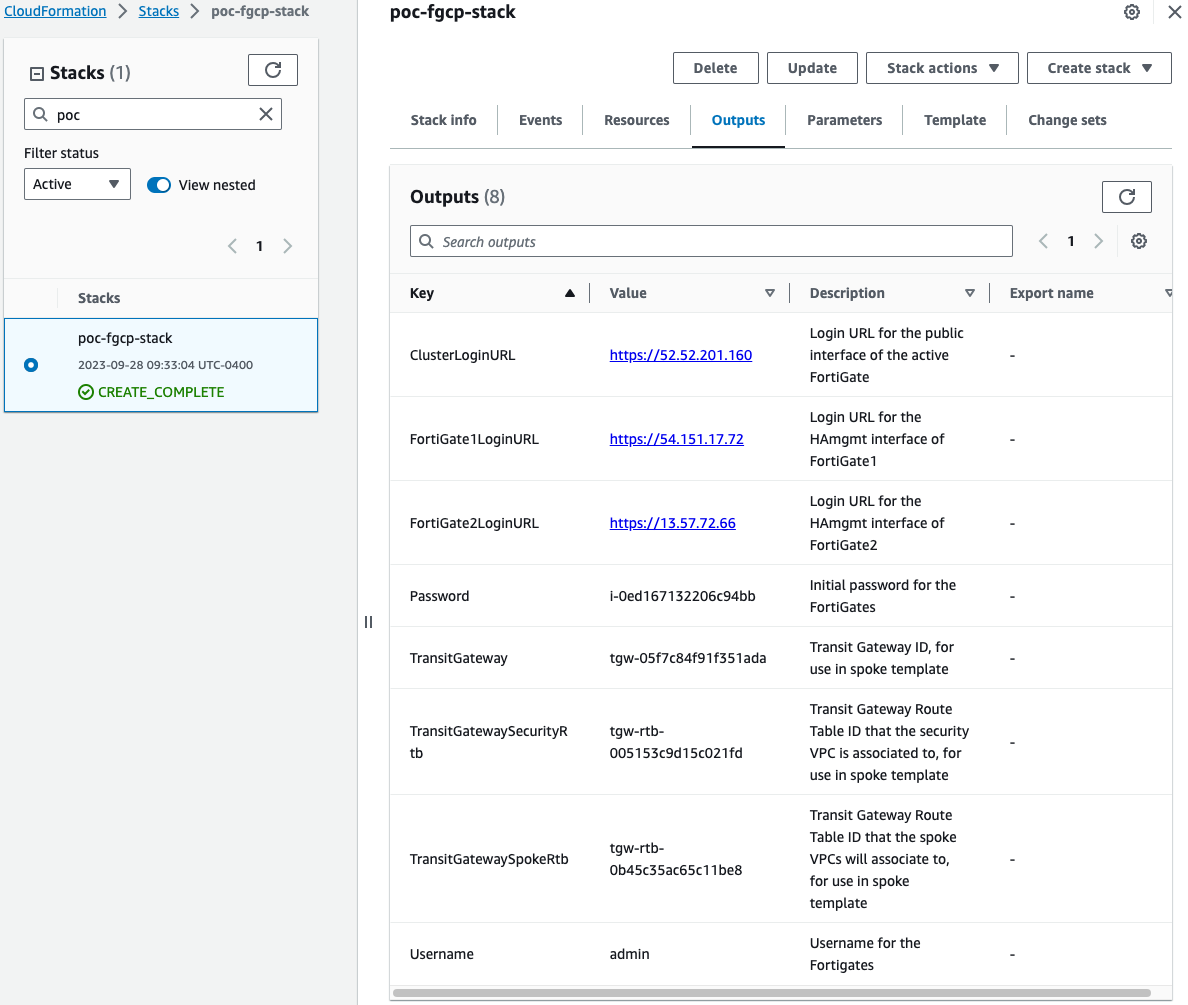Click the Username value admin
Viewport: 1188px width, 1005px height.
pyautogui.click(x=629, y=954)
